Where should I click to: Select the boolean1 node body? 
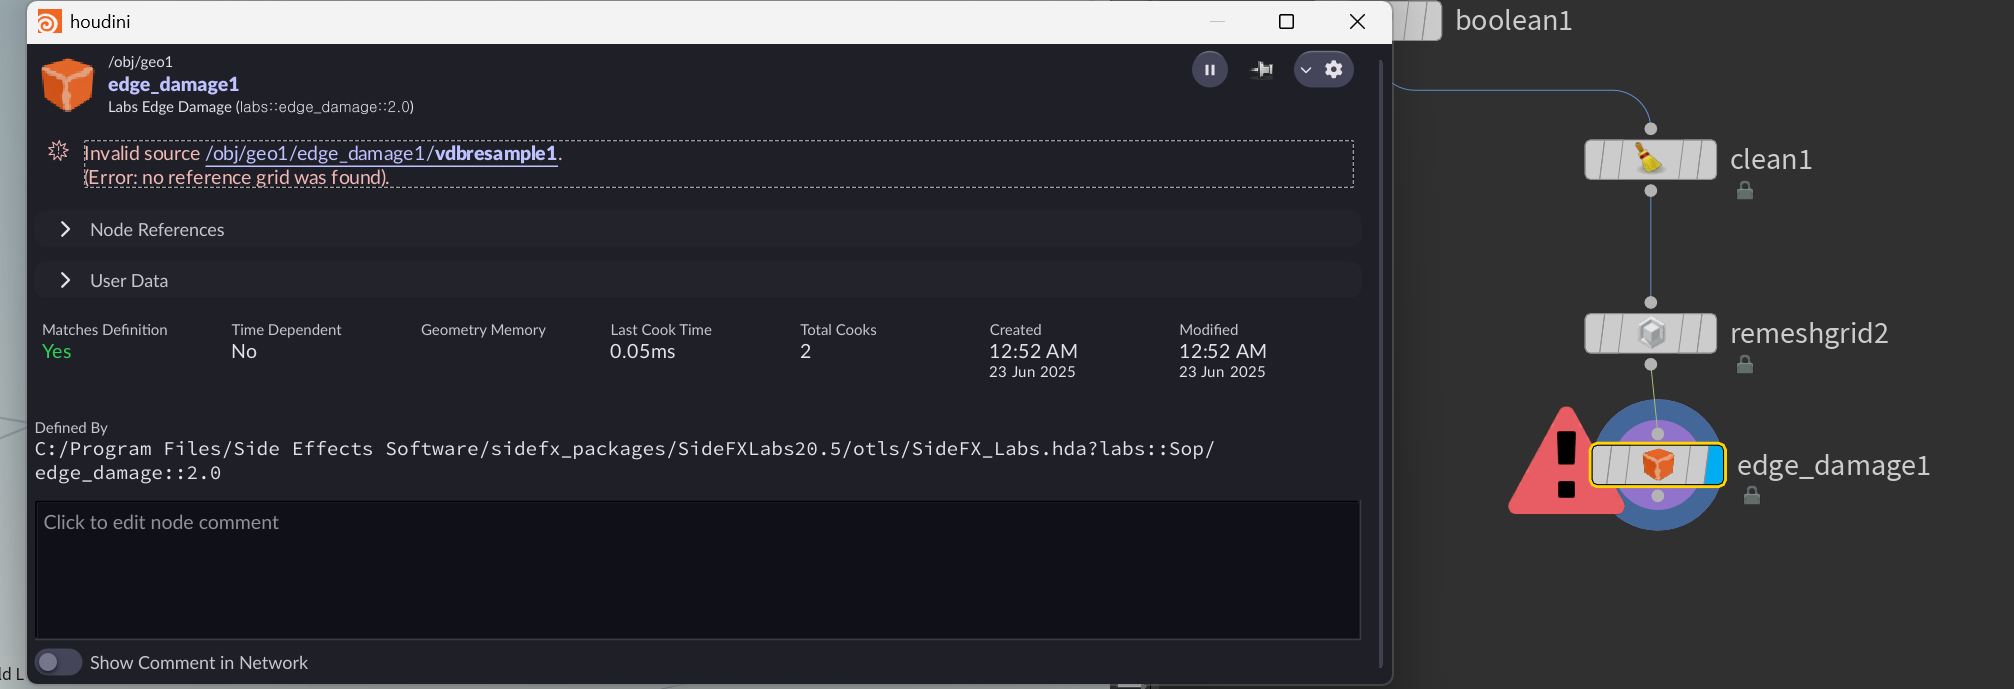click(1418, 20)
